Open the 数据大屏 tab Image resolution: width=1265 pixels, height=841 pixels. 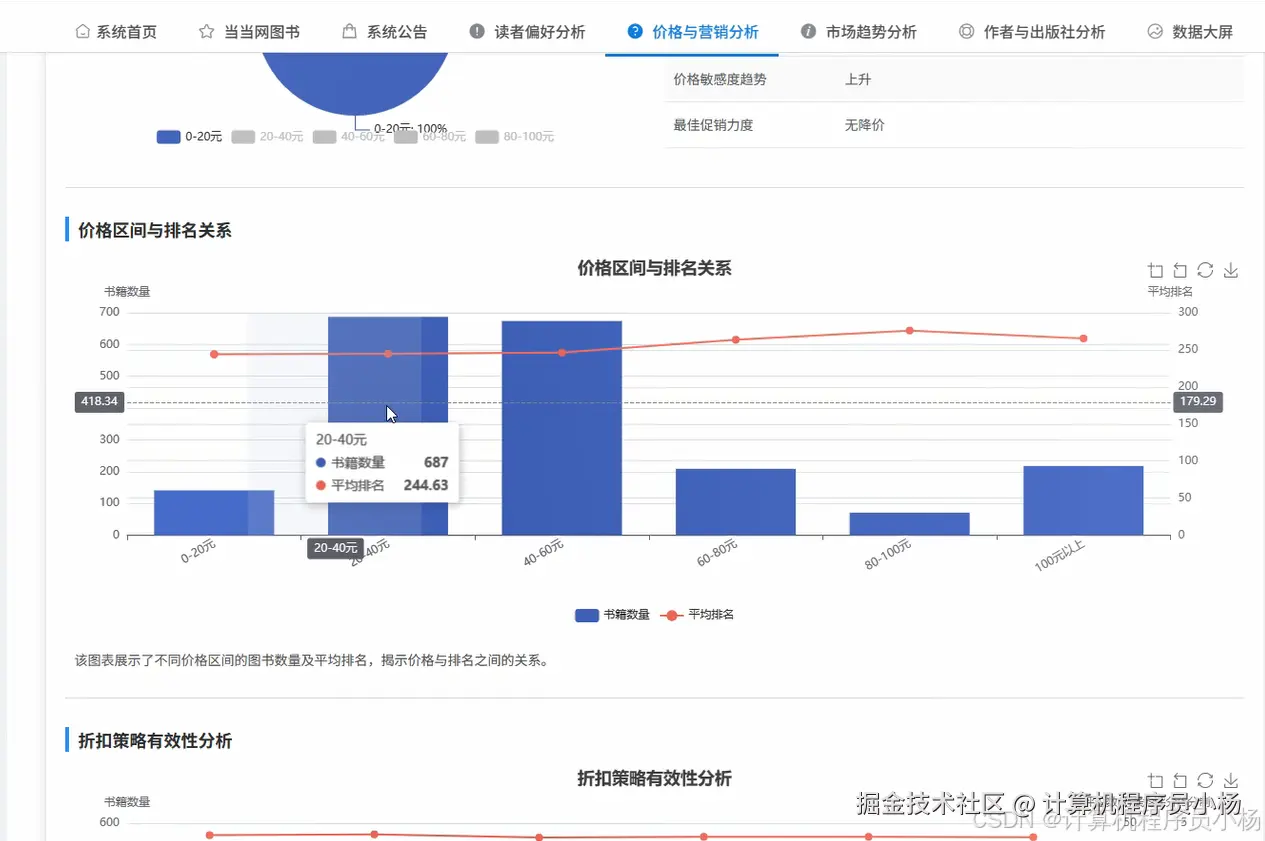pos(1190,32)
